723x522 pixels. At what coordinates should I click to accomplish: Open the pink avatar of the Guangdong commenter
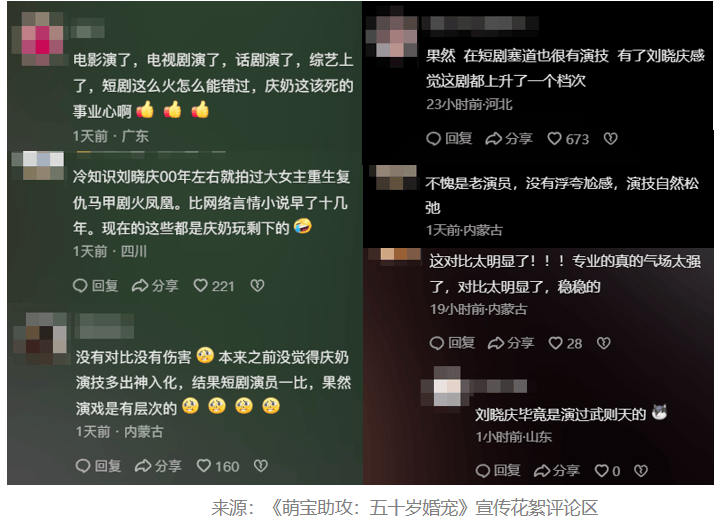[x=42, y=39]
